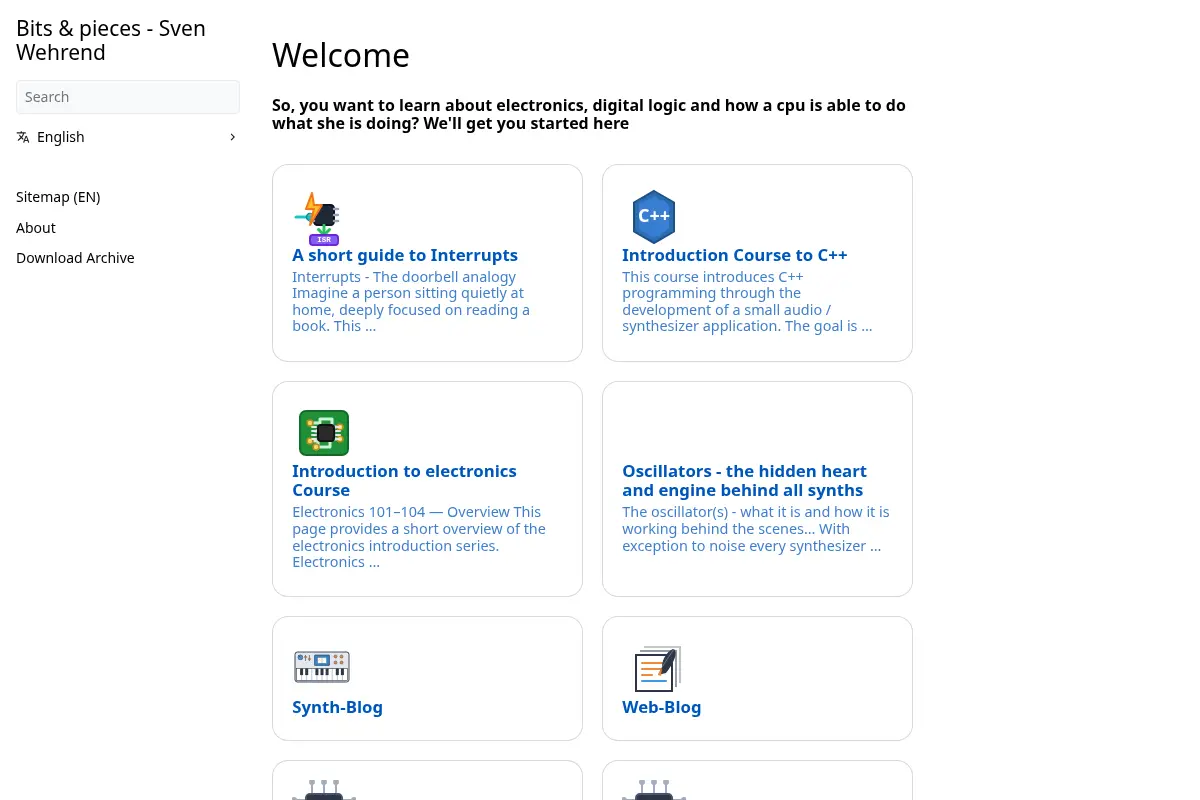The height and width of the screenshot is (800, 1200).
Task: Go to the Synth-Blog link
Action: tap(337, 707)
